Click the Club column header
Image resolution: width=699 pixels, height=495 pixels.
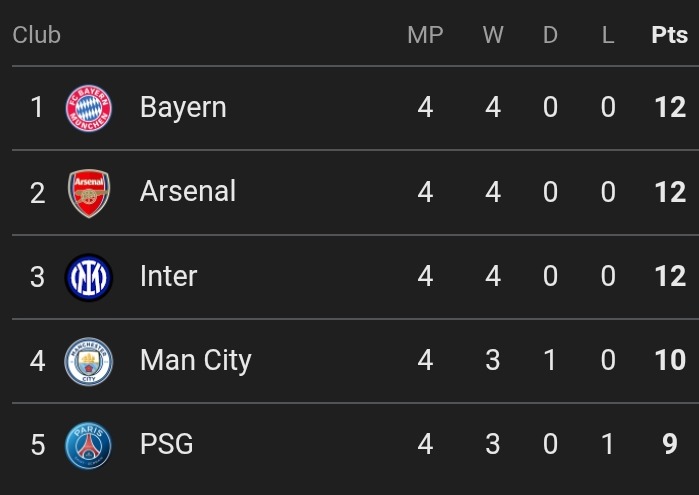pos(37,35)
